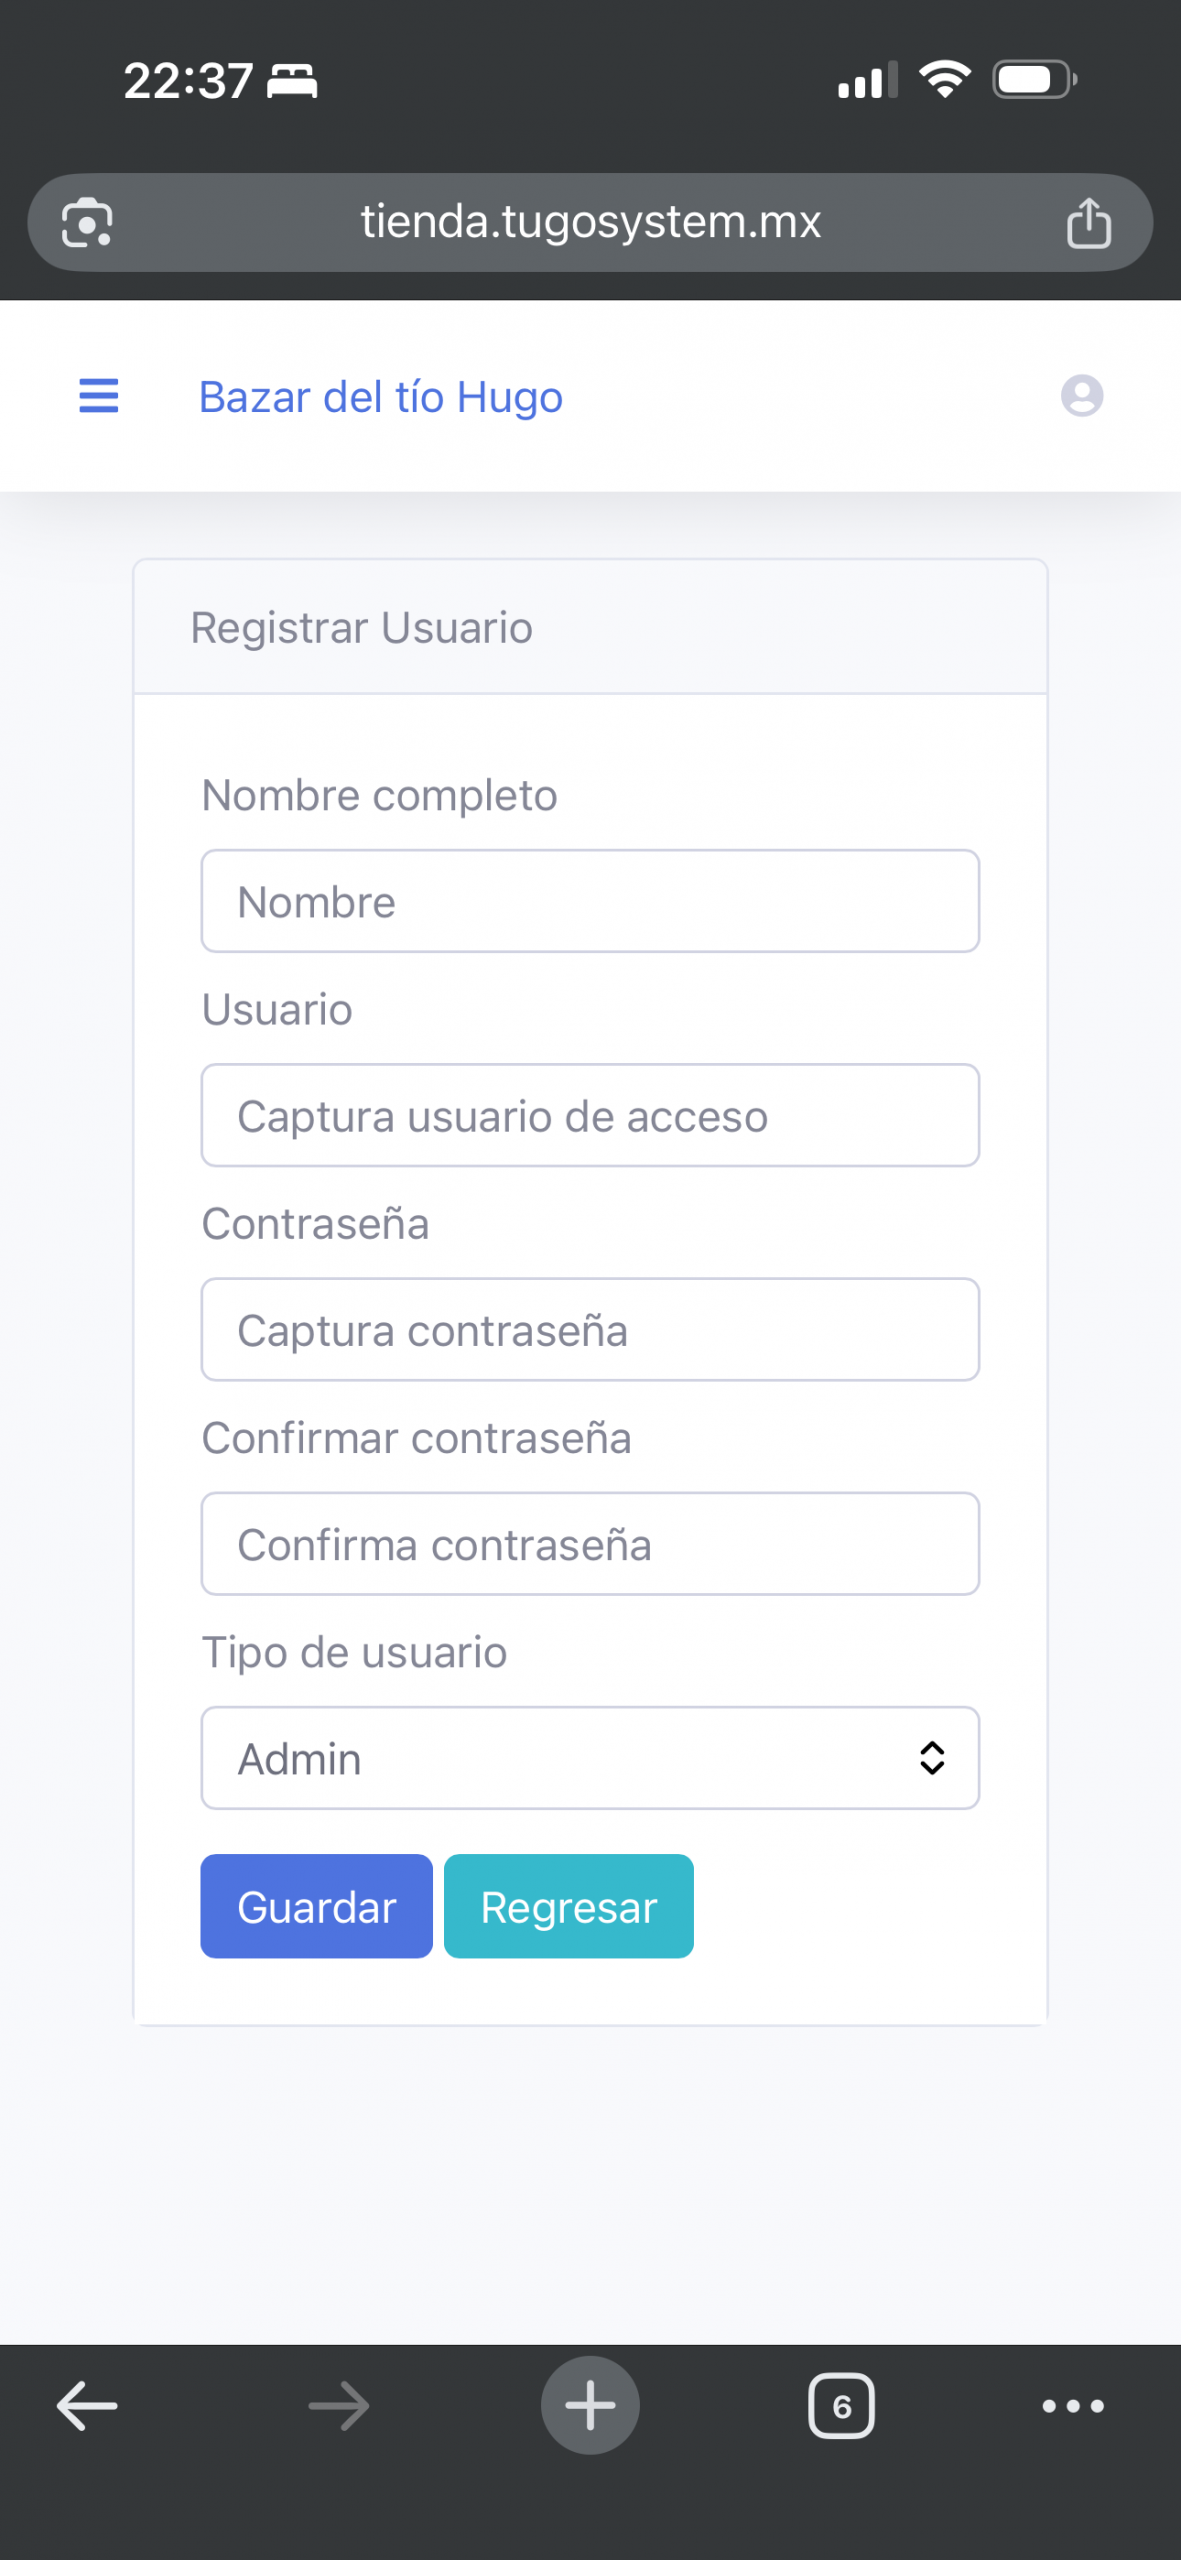Viewport: 1181px width, 2560px height.
Task: Open the Bazar del tío Hugo link
Action: (x=380, y=397)
